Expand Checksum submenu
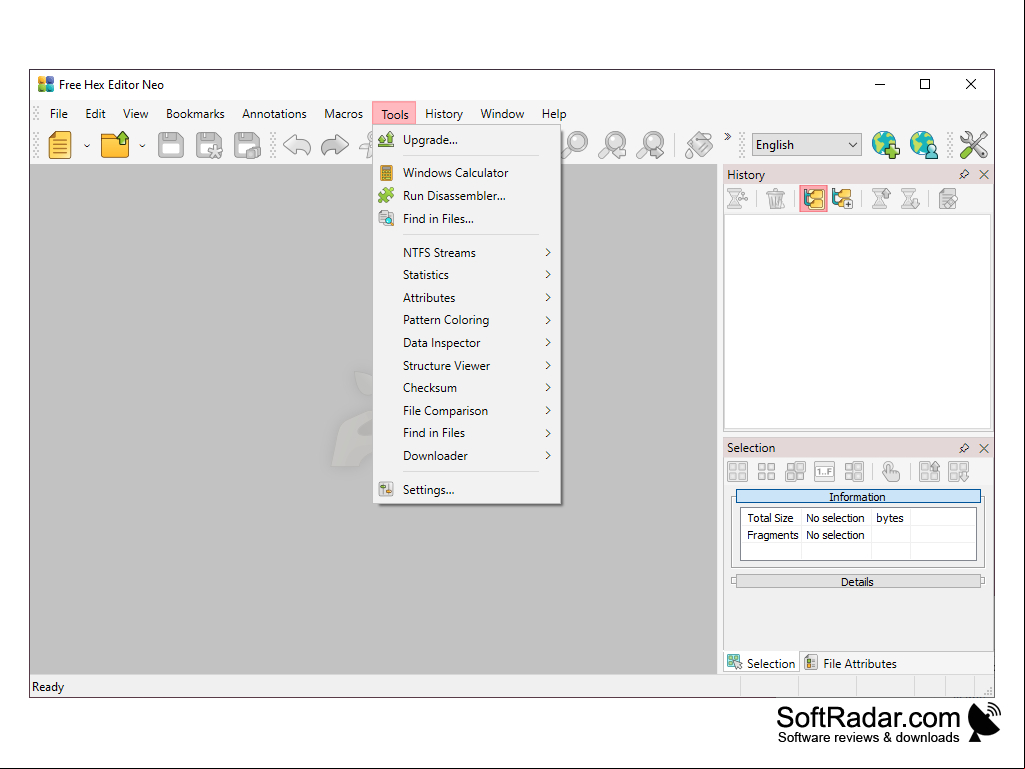The image size is (1025, 769). pos(467,388)
